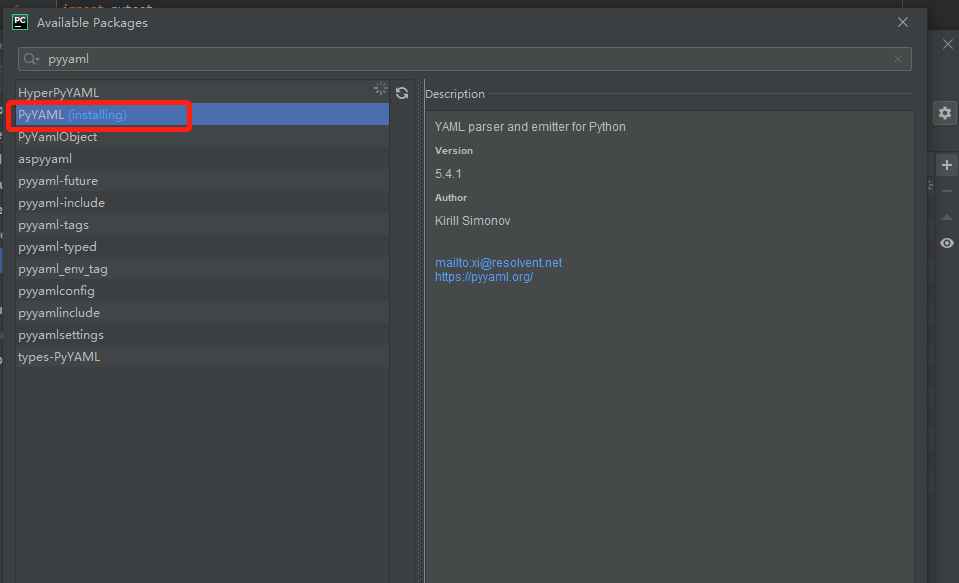Click the minus remove package button
The height and width of the screenshot is (583, 959).
pyautogui.click(x=947, y=191)
